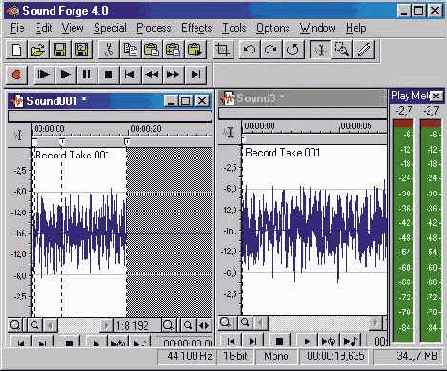This screenshot has height=371, width=447.
Task: Click the Crop tool icon
Action: pos(222,50)
